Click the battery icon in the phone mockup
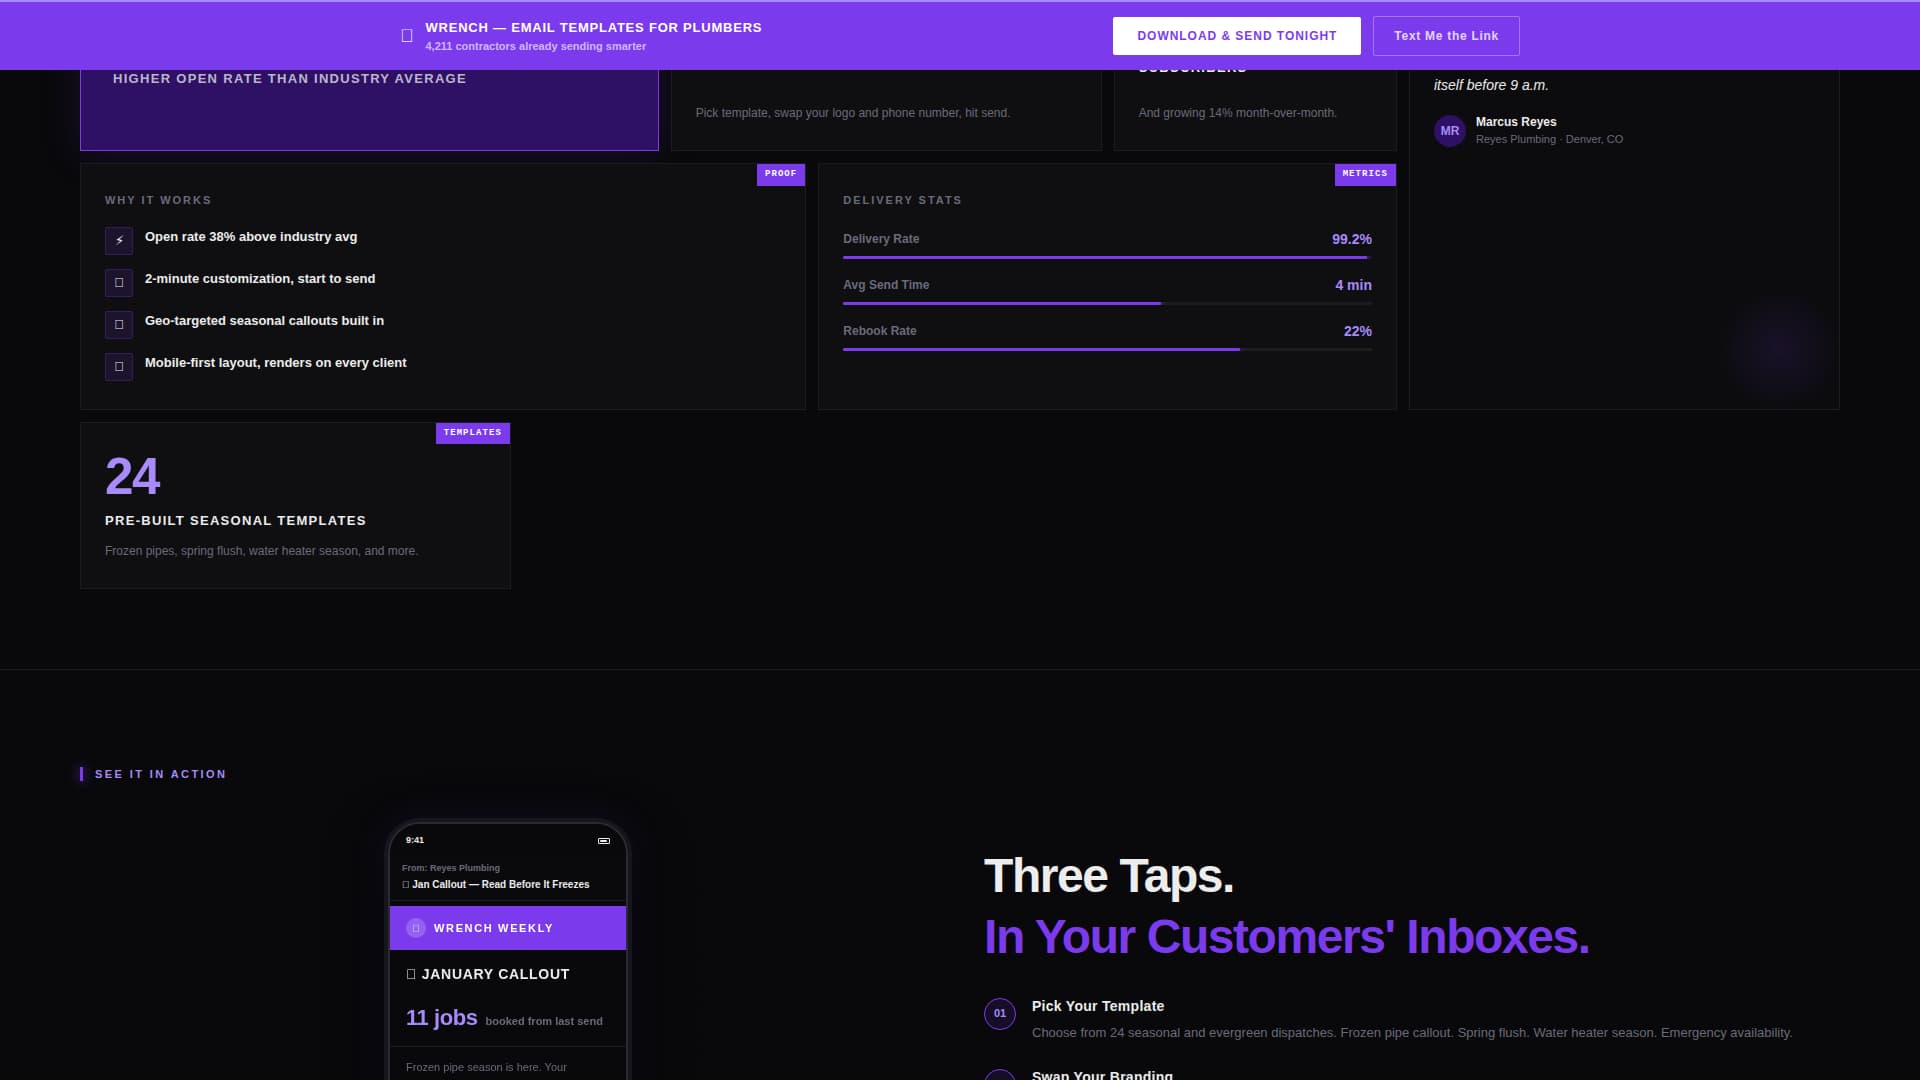Screen dimensions: 1920x1080 604,841
